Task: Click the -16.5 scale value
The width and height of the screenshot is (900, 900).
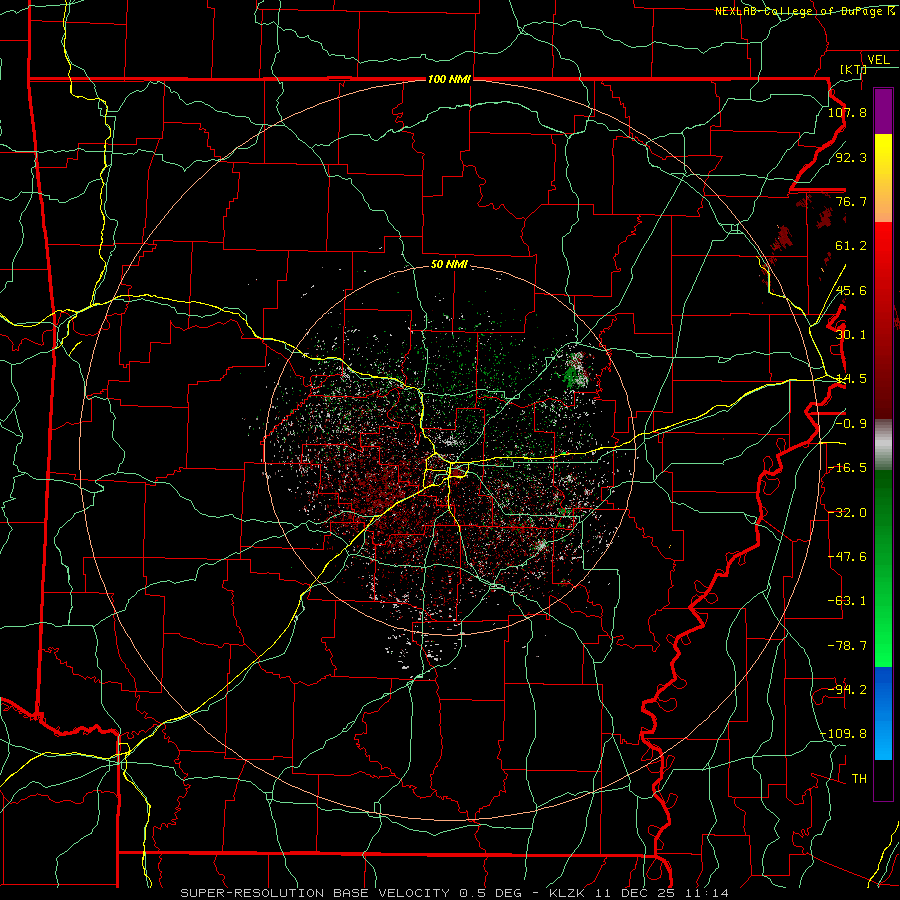Action: (x=847, y=468)
